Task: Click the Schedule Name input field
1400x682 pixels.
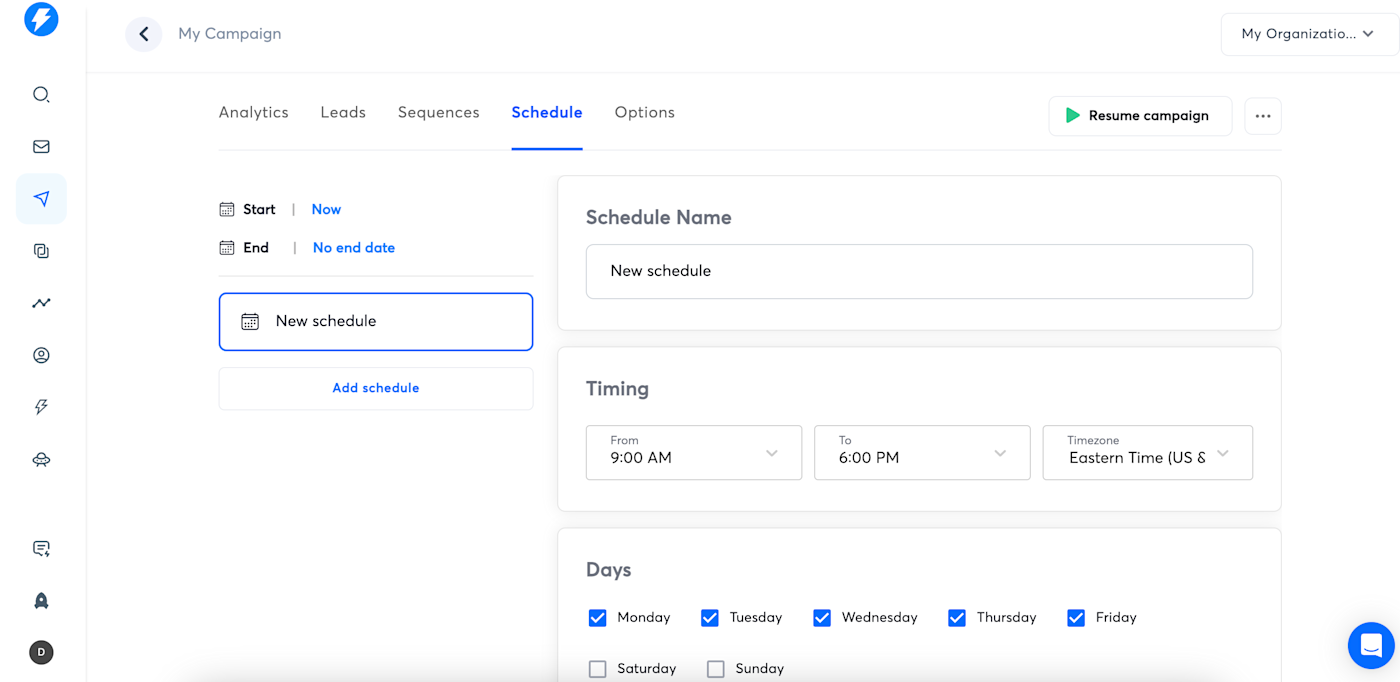Action: pos(919,271)
